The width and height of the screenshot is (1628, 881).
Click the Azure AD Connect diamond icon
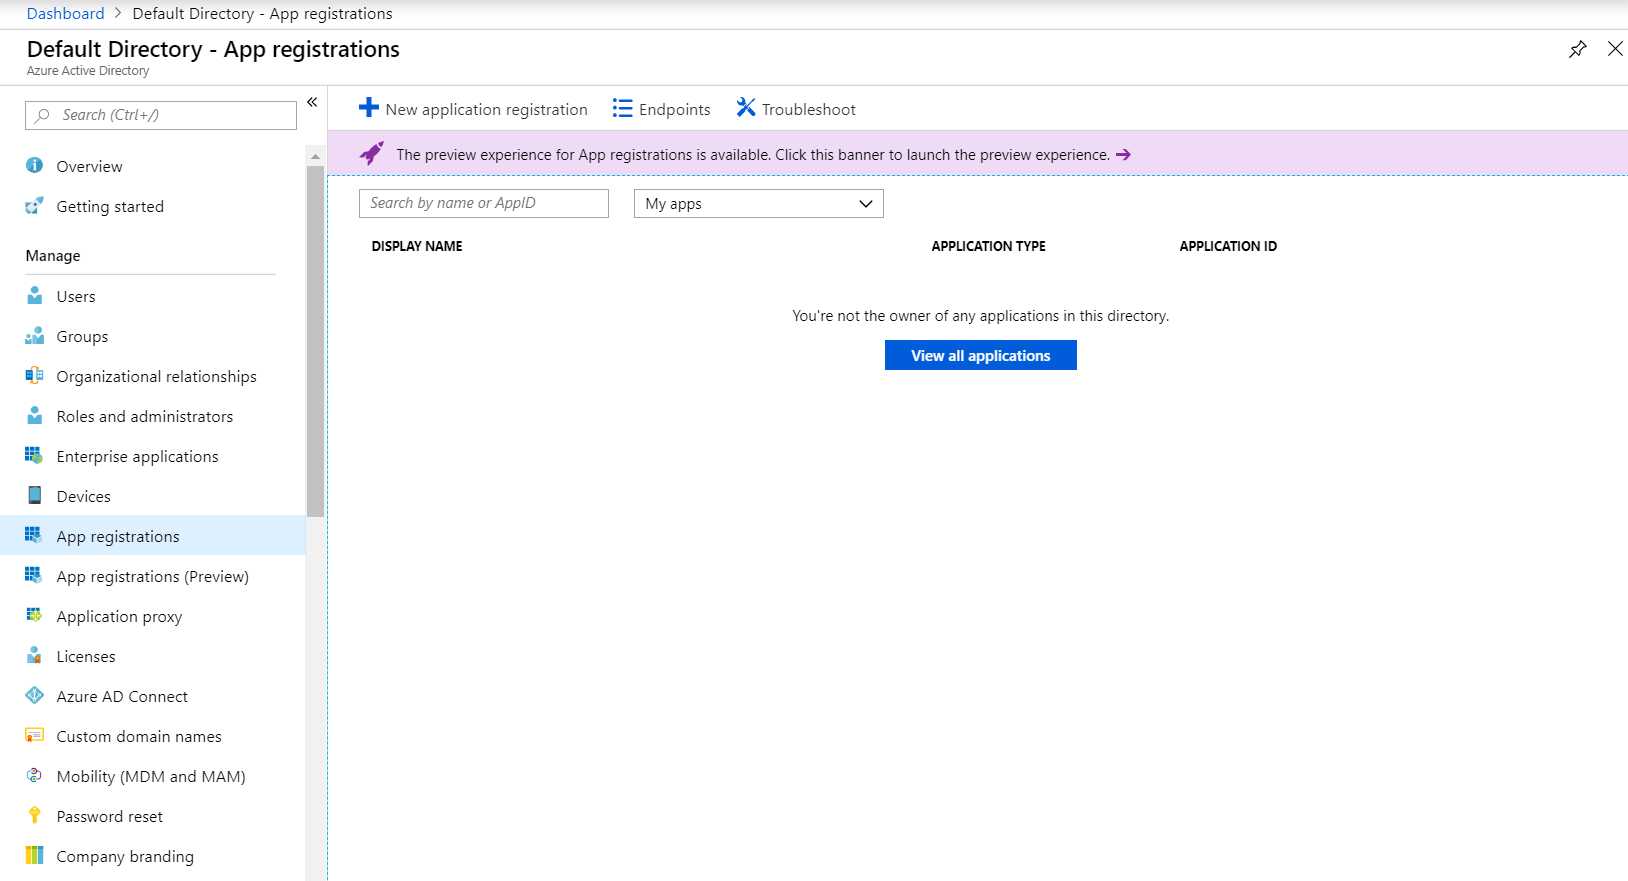point(34,696)
